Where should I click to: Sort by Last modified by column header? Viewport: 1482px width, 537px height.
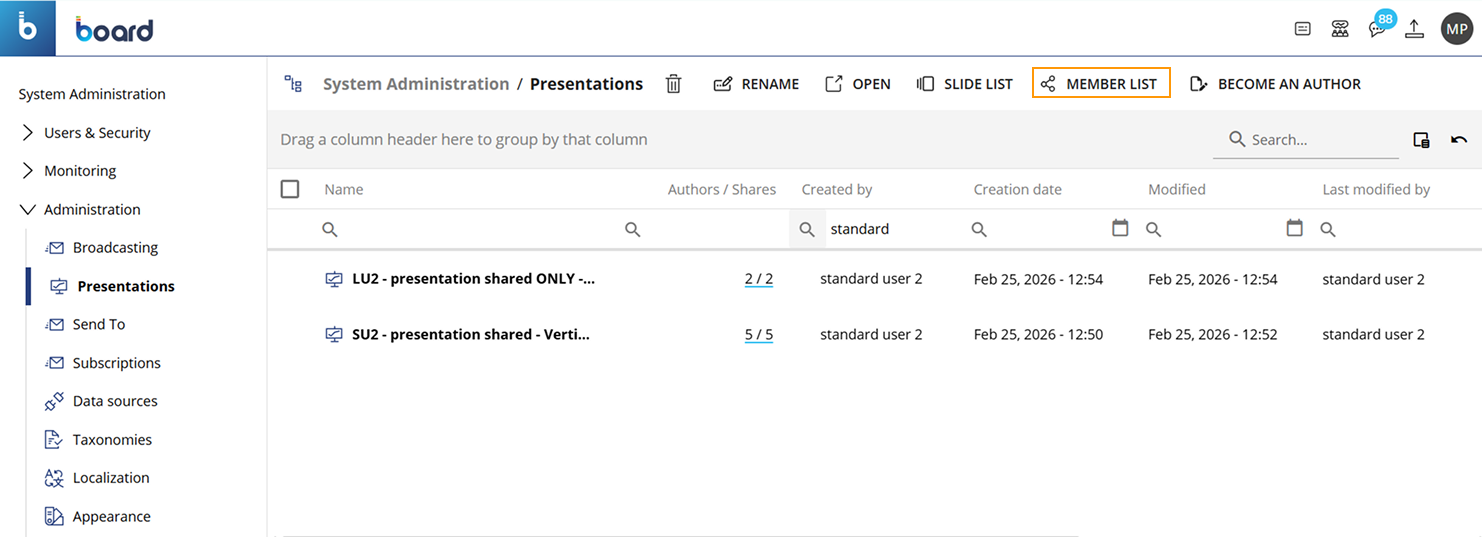click(x=1376, y=189)
